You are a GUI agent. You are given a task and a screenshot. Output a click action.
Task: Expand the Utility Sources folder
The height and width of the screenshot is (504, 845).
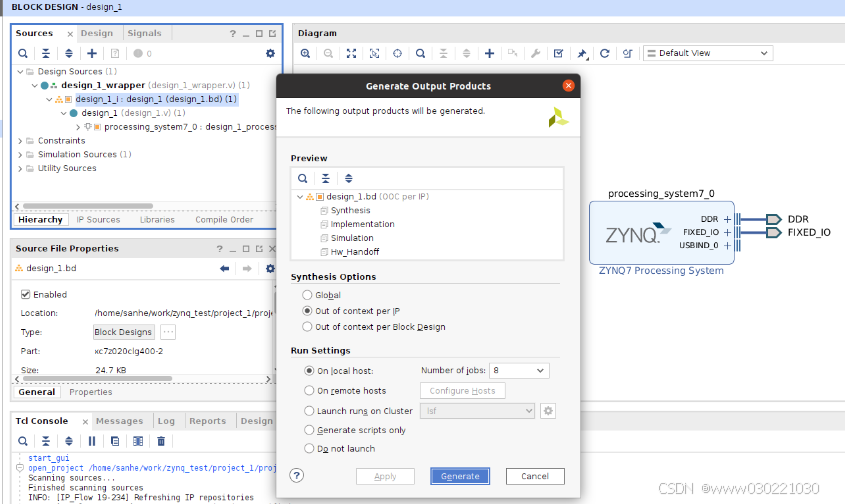[x=20, y=168]
